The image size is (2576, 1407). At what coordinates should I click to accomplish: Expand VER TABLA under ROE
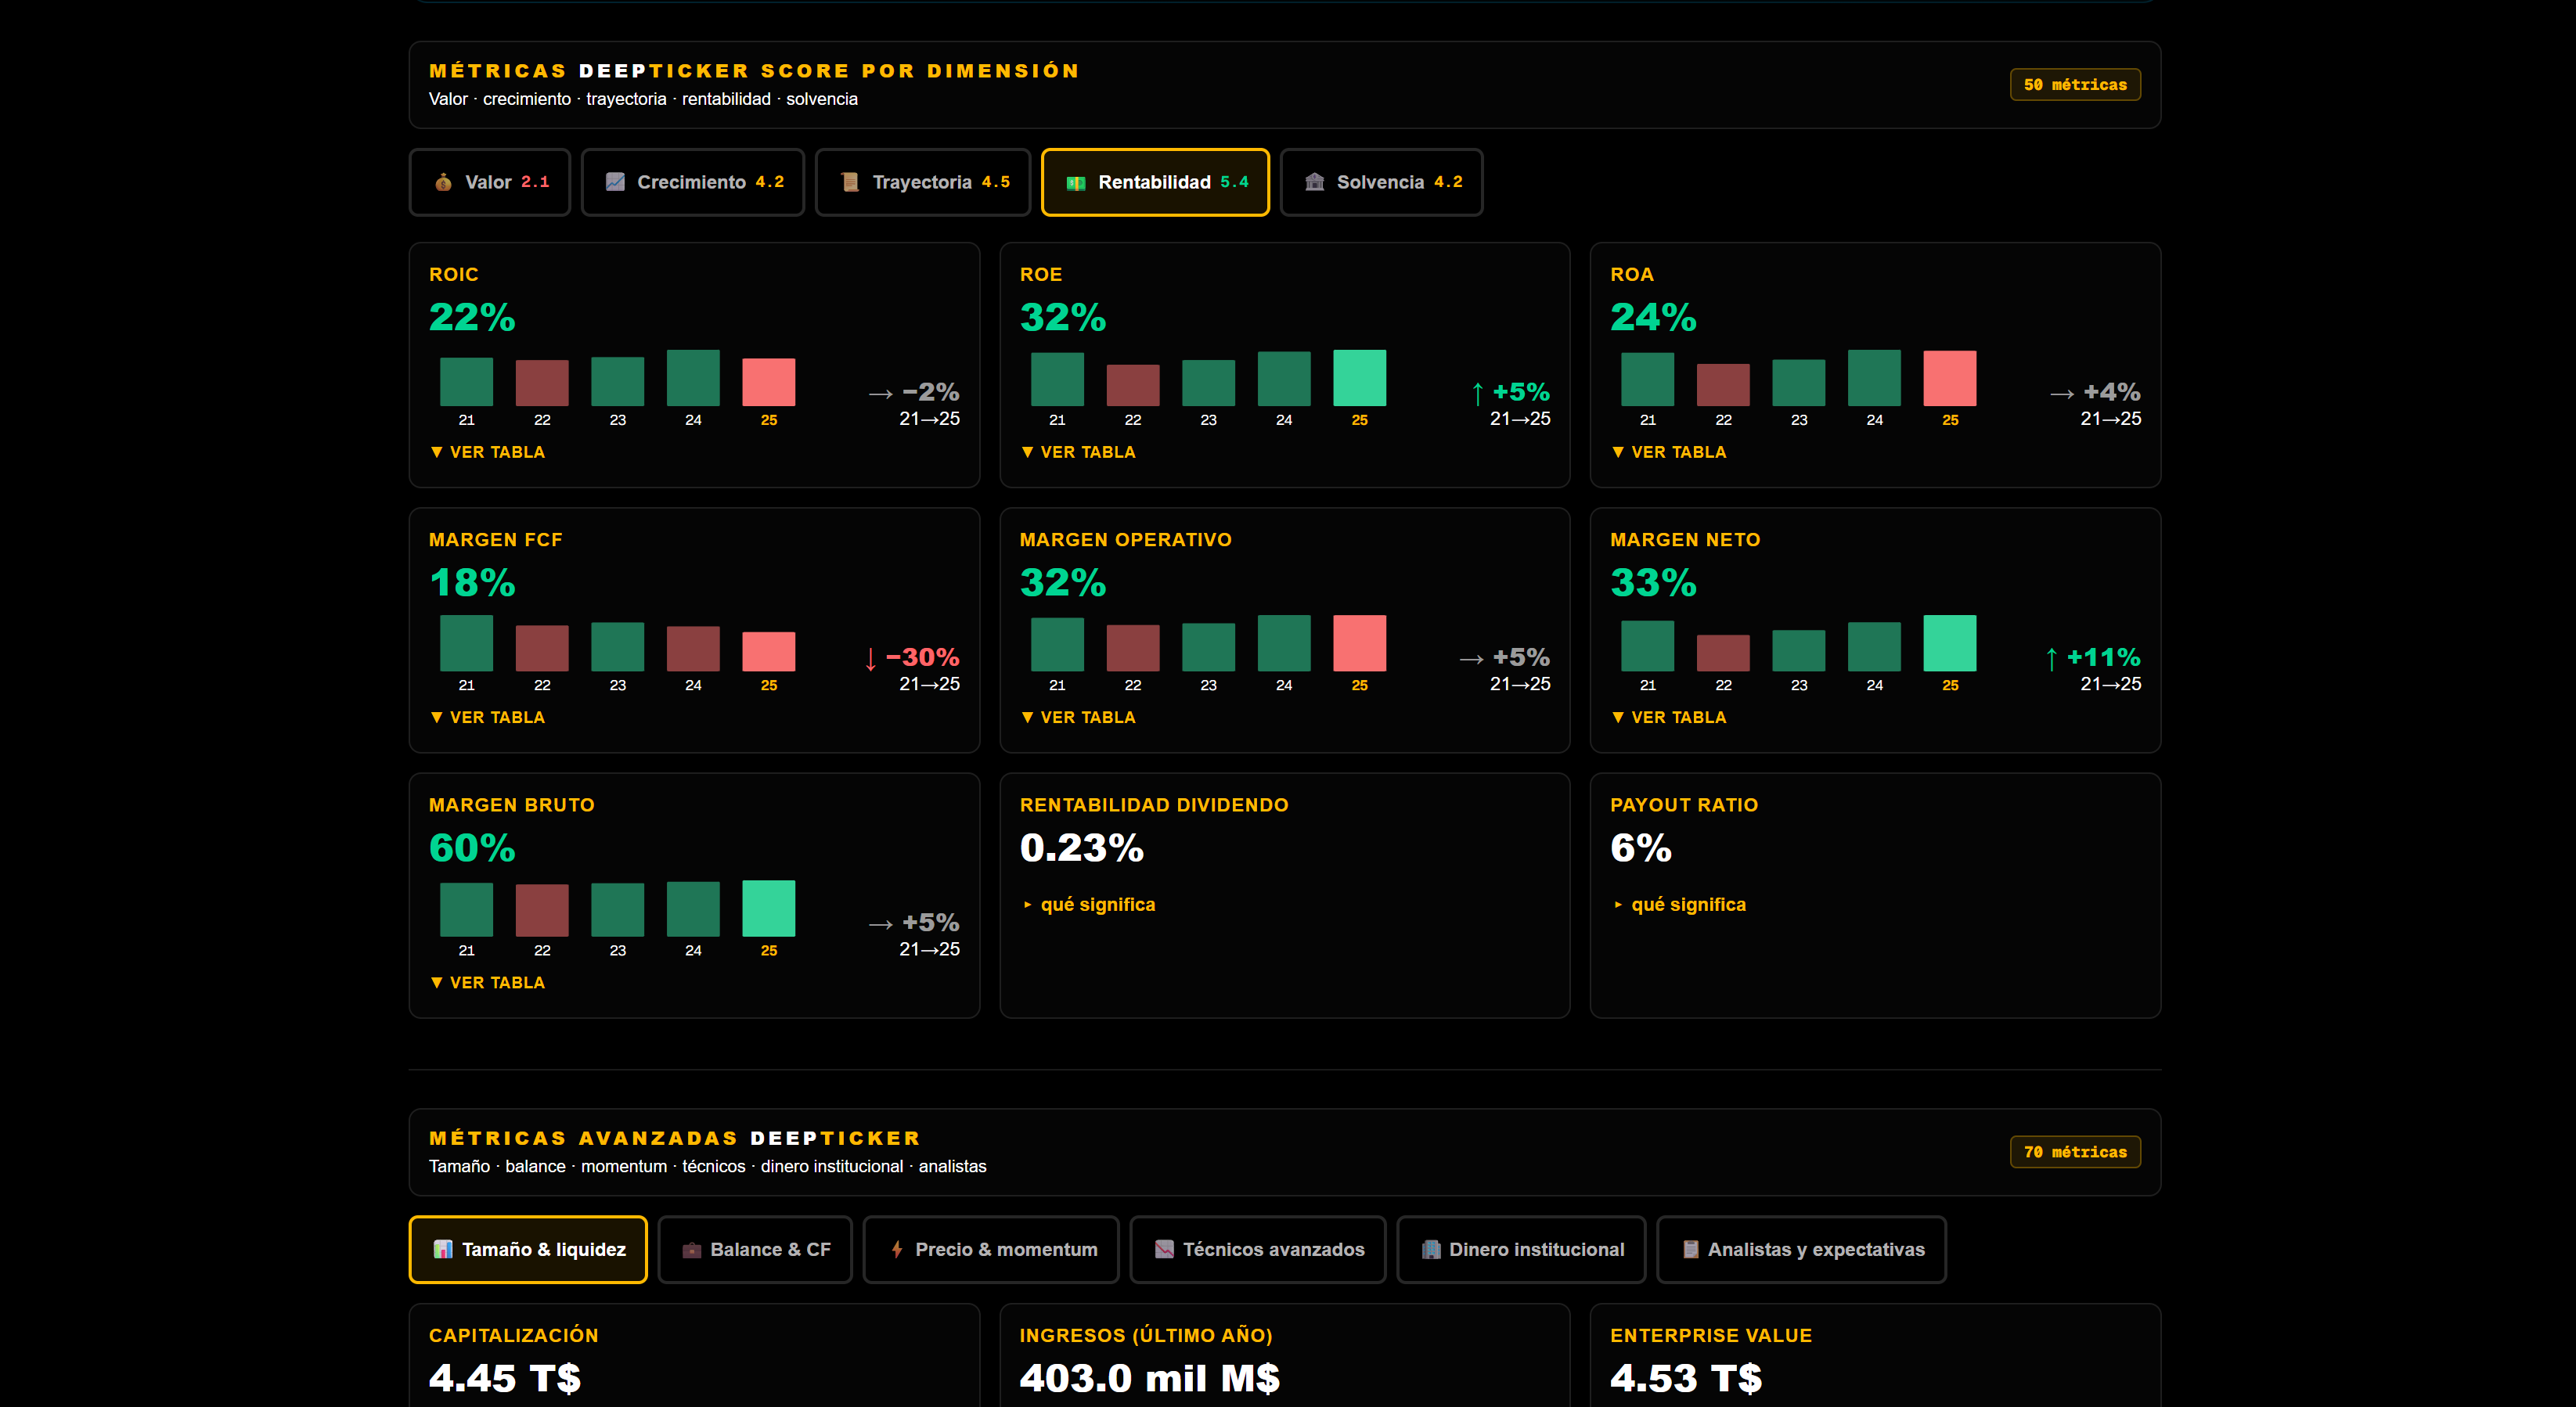click(1078, 452)
